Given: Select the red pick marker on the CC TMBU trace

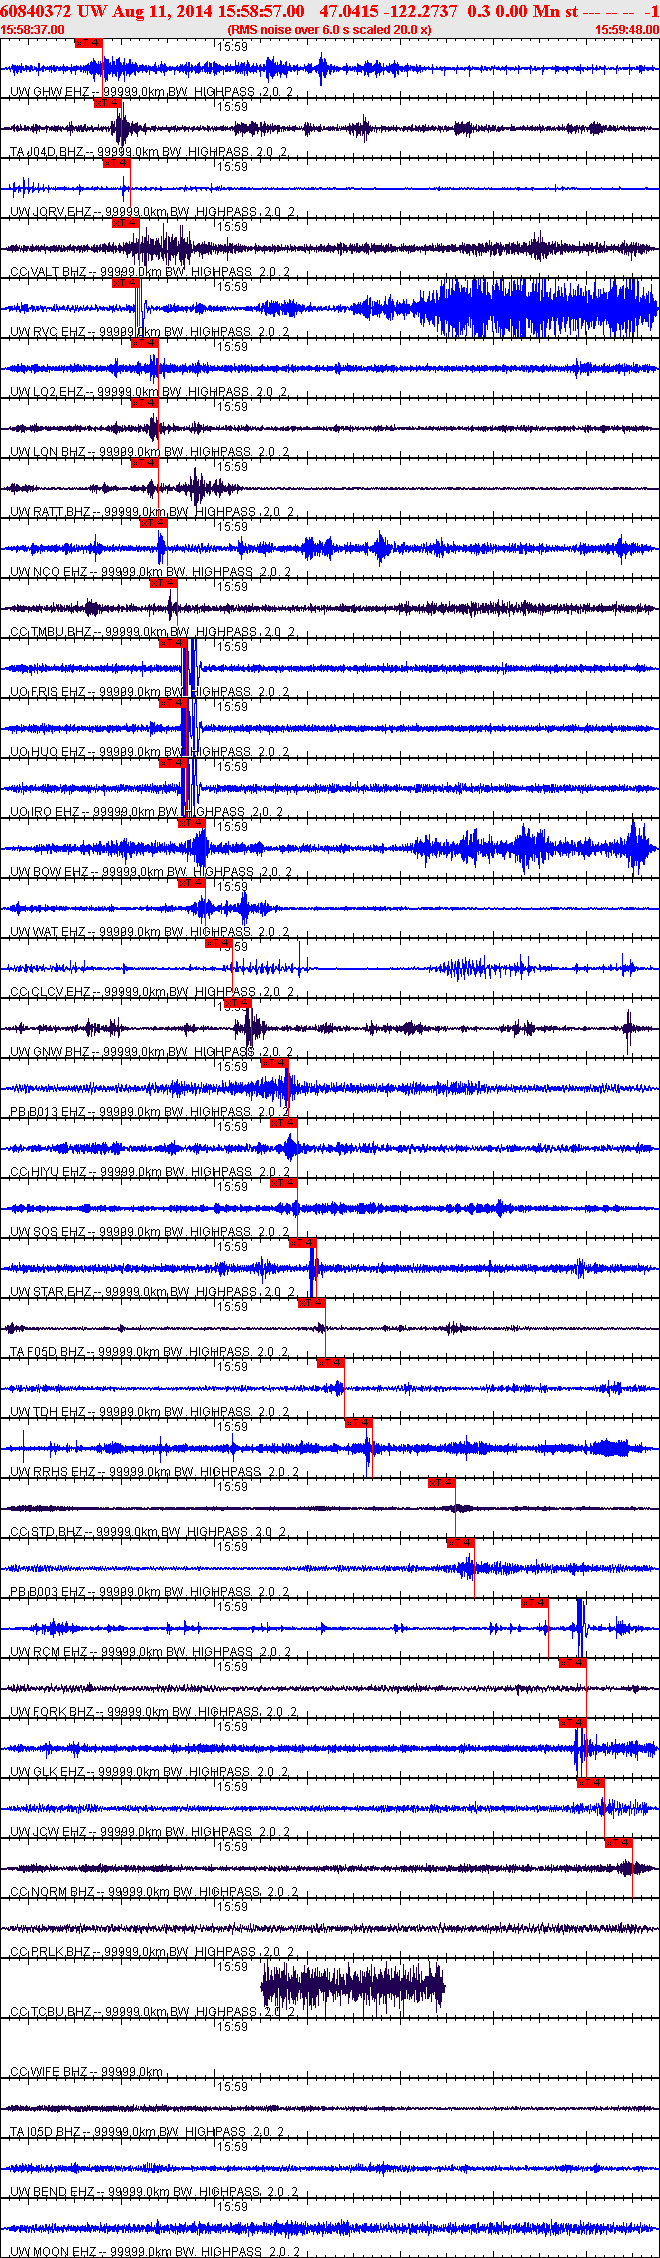Looking at the screenshot, I should 163,583.
